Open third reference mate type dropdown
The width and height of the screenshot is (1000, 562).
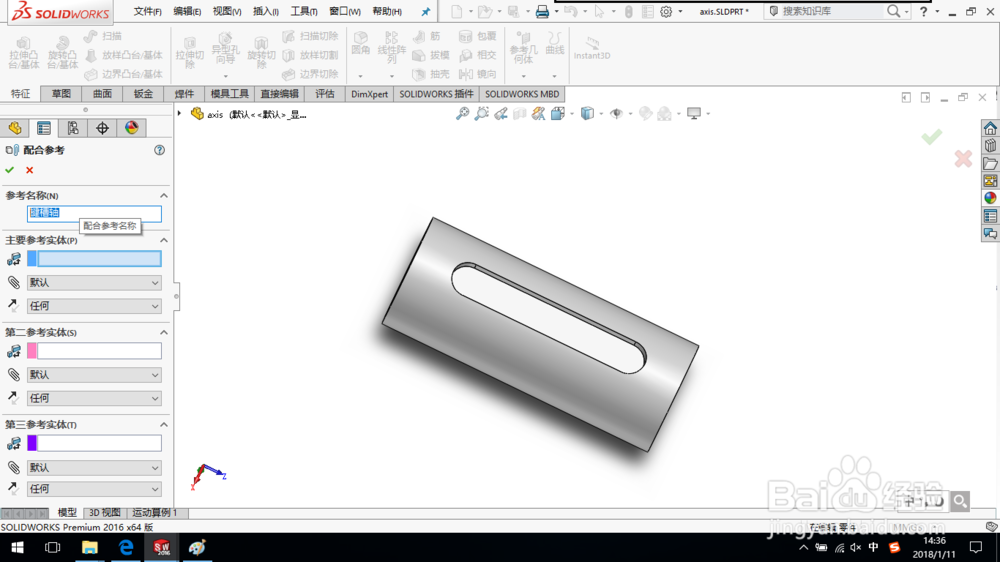point(94,468)
